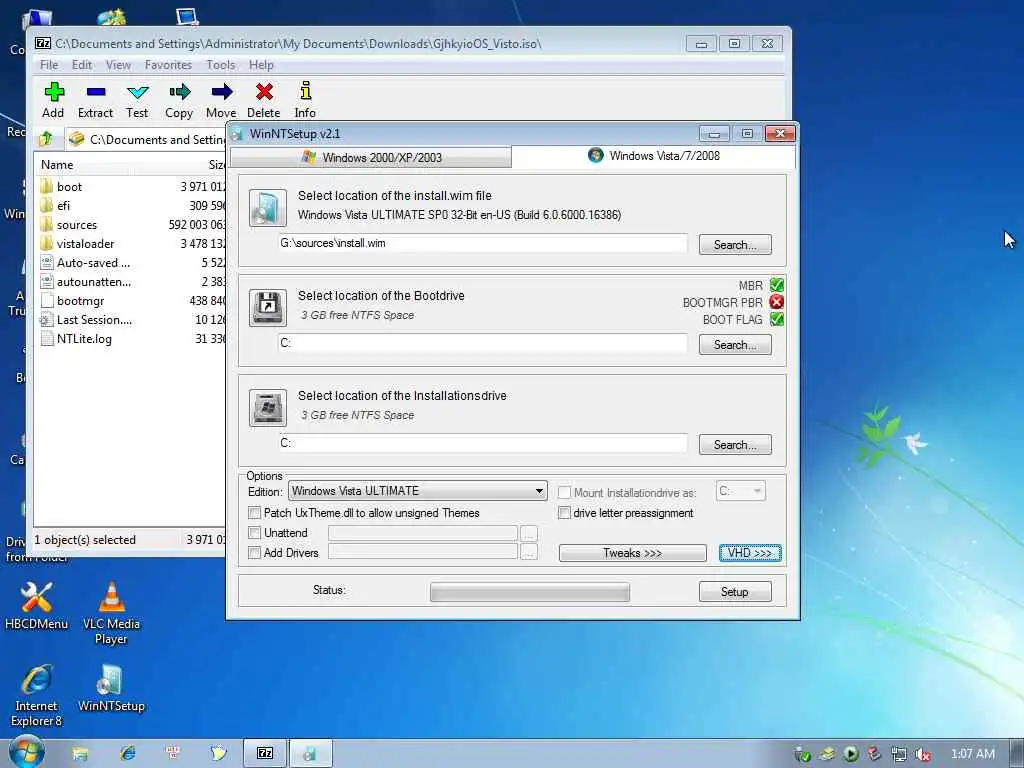Open the Edition dropdown

tap(417, 491)
